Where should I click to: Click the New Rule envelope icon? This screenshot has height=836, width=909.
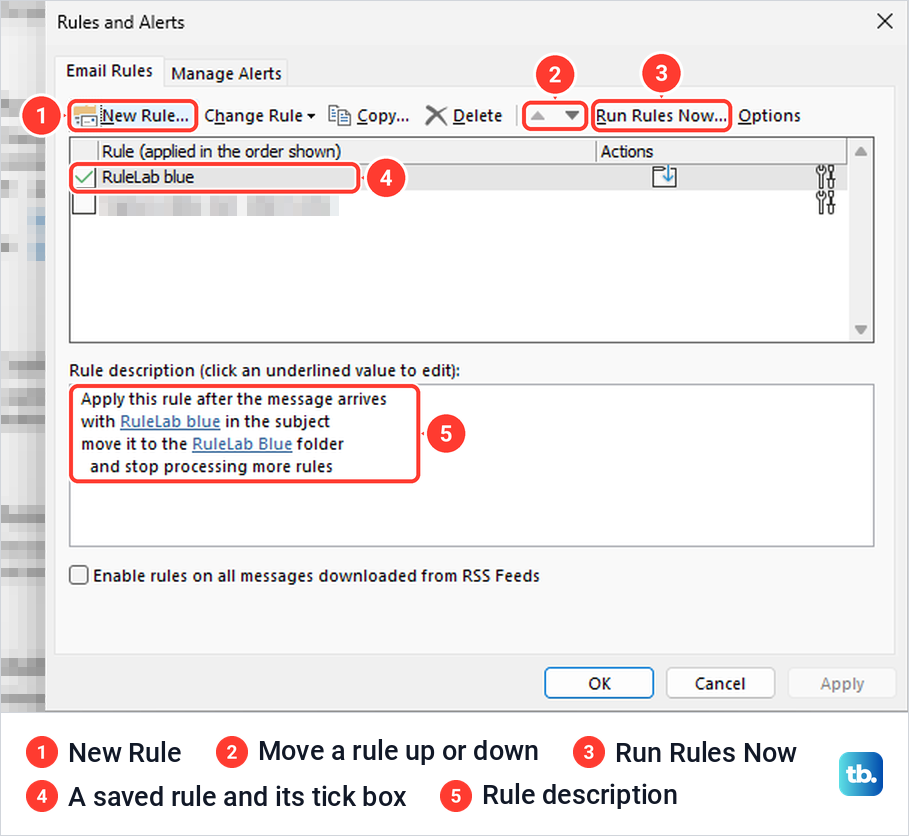(x=86, y=116)
